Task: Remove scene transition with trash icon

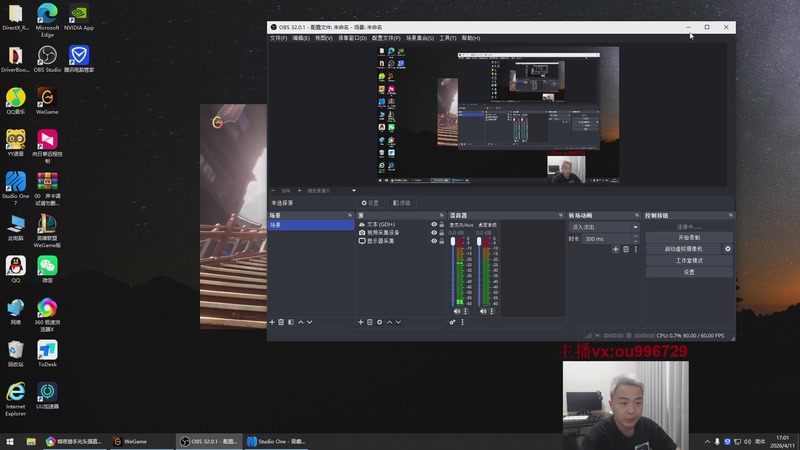Action: click(626, 249)
